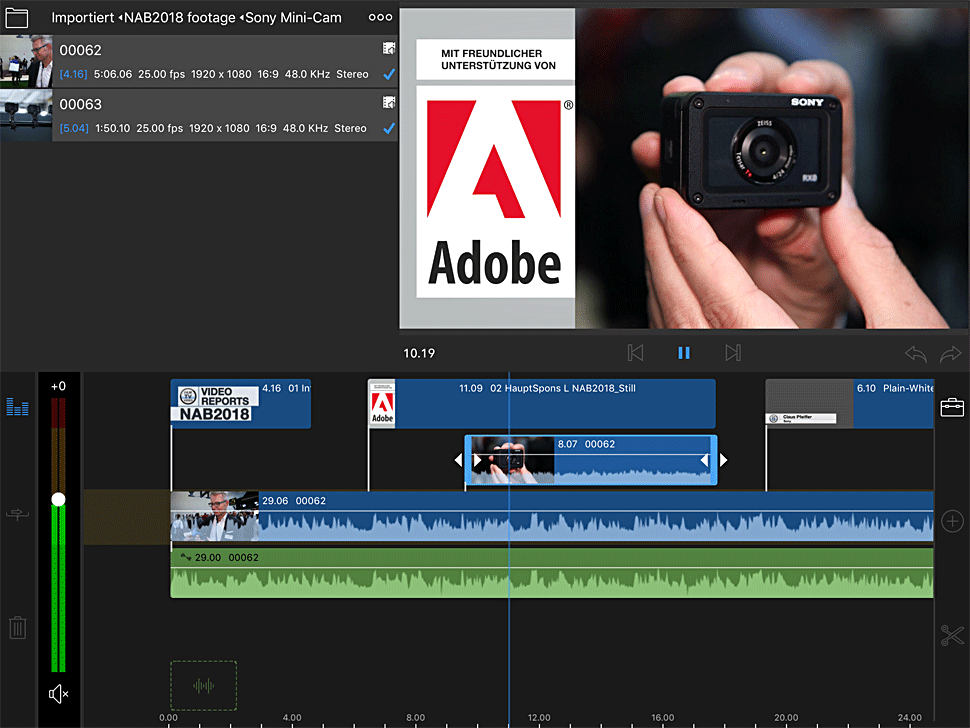Click the track insert mode icon
This screenshot has height=728, width=970.
(17, 514)
